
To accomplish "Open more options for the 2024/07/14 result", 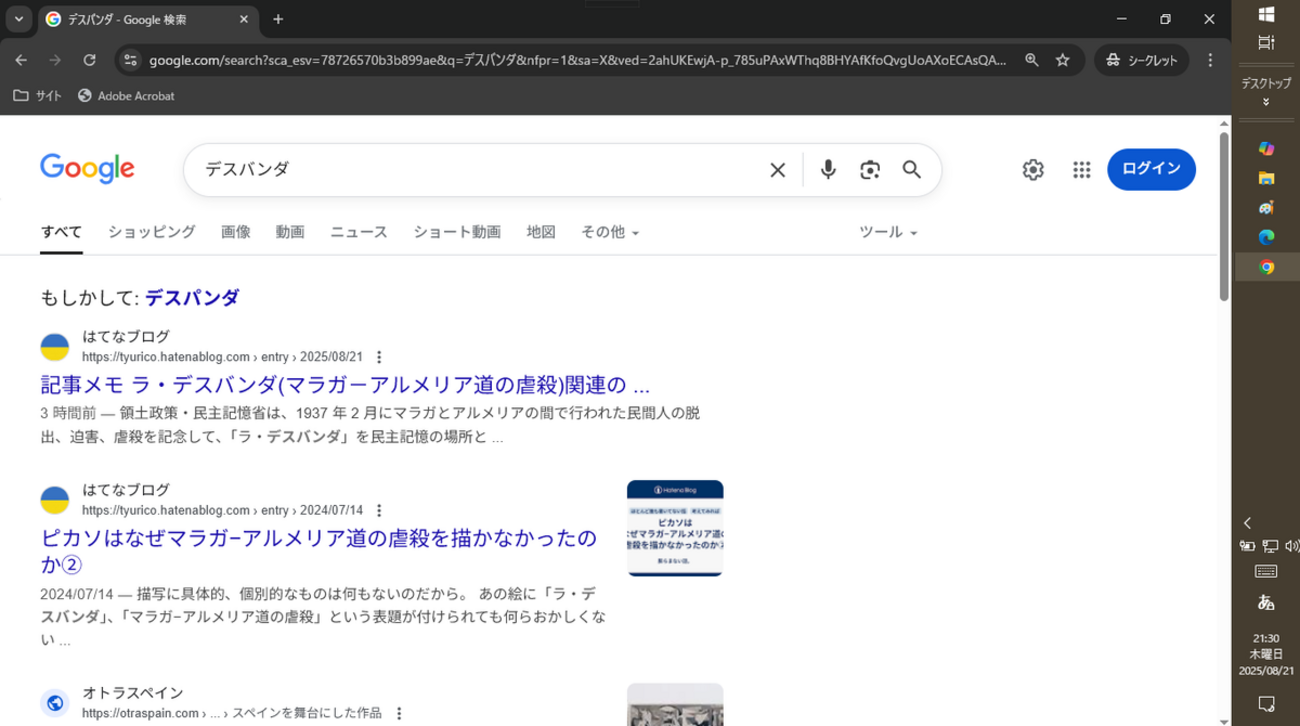I will click(379, 510).
